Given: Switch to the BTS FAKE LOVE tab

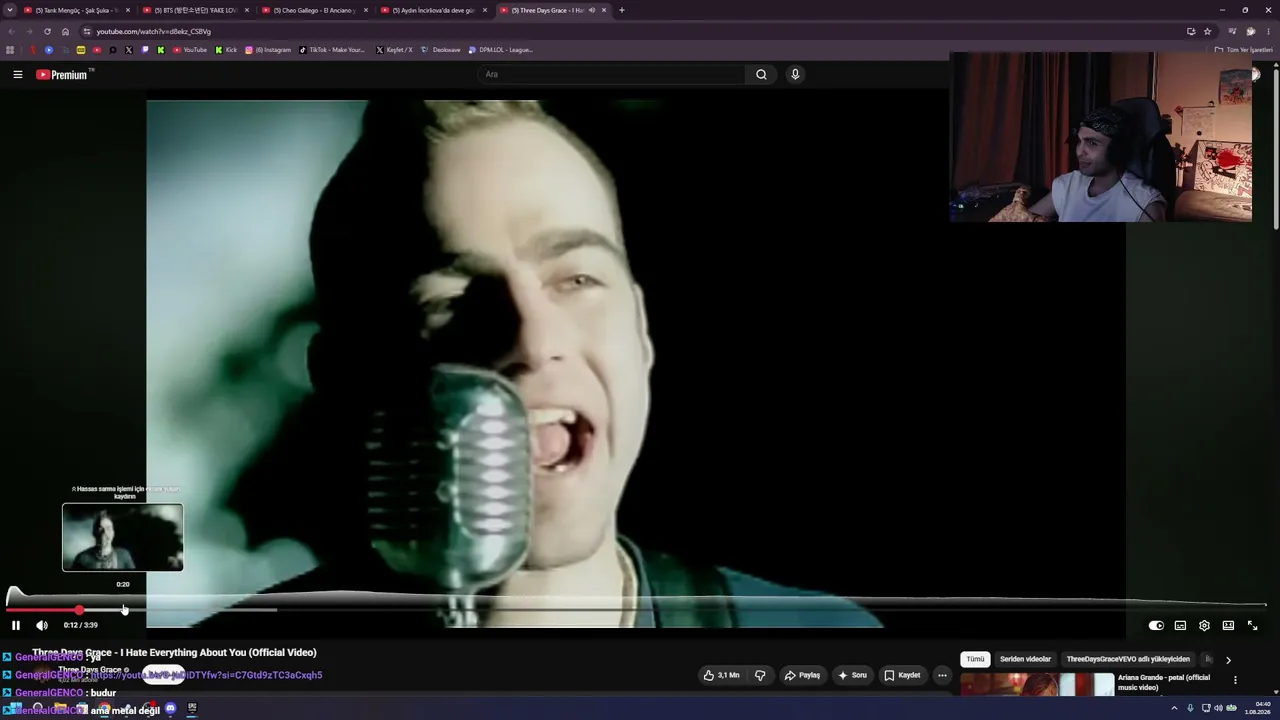Looking at the screenshot, I should (195, 10).
